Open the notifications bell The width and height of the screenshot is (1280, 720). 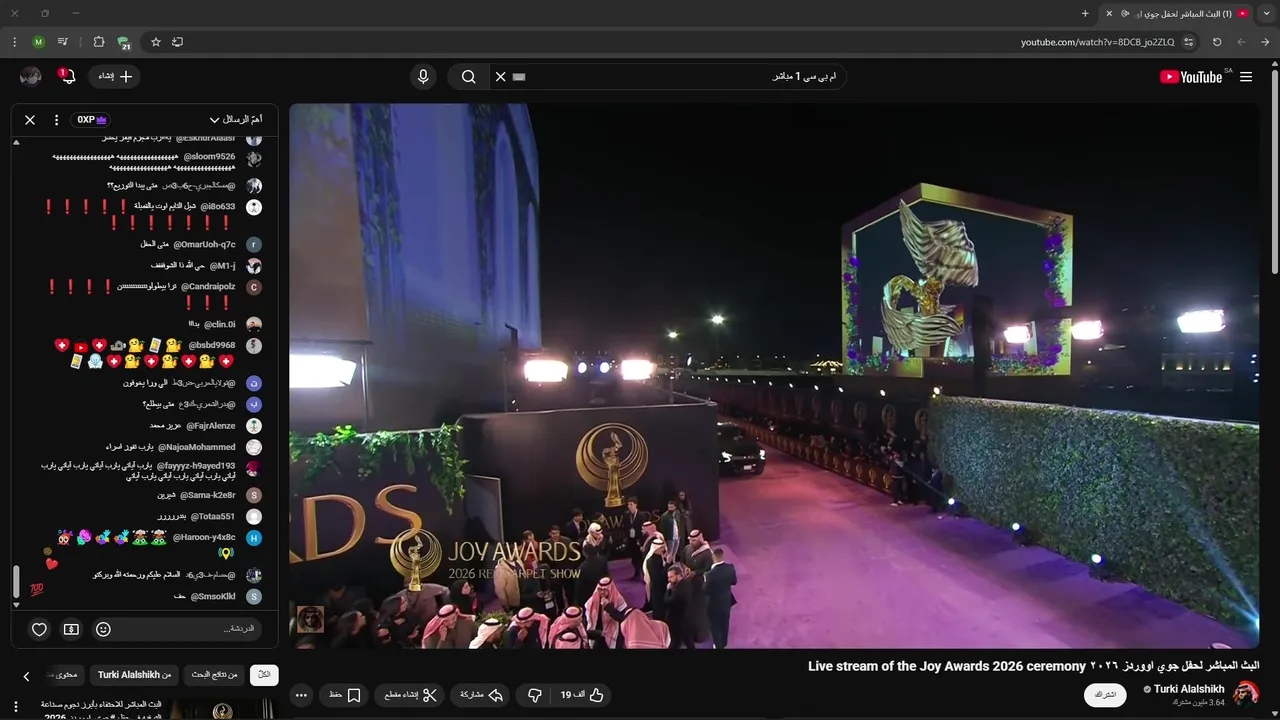(67, 76)
